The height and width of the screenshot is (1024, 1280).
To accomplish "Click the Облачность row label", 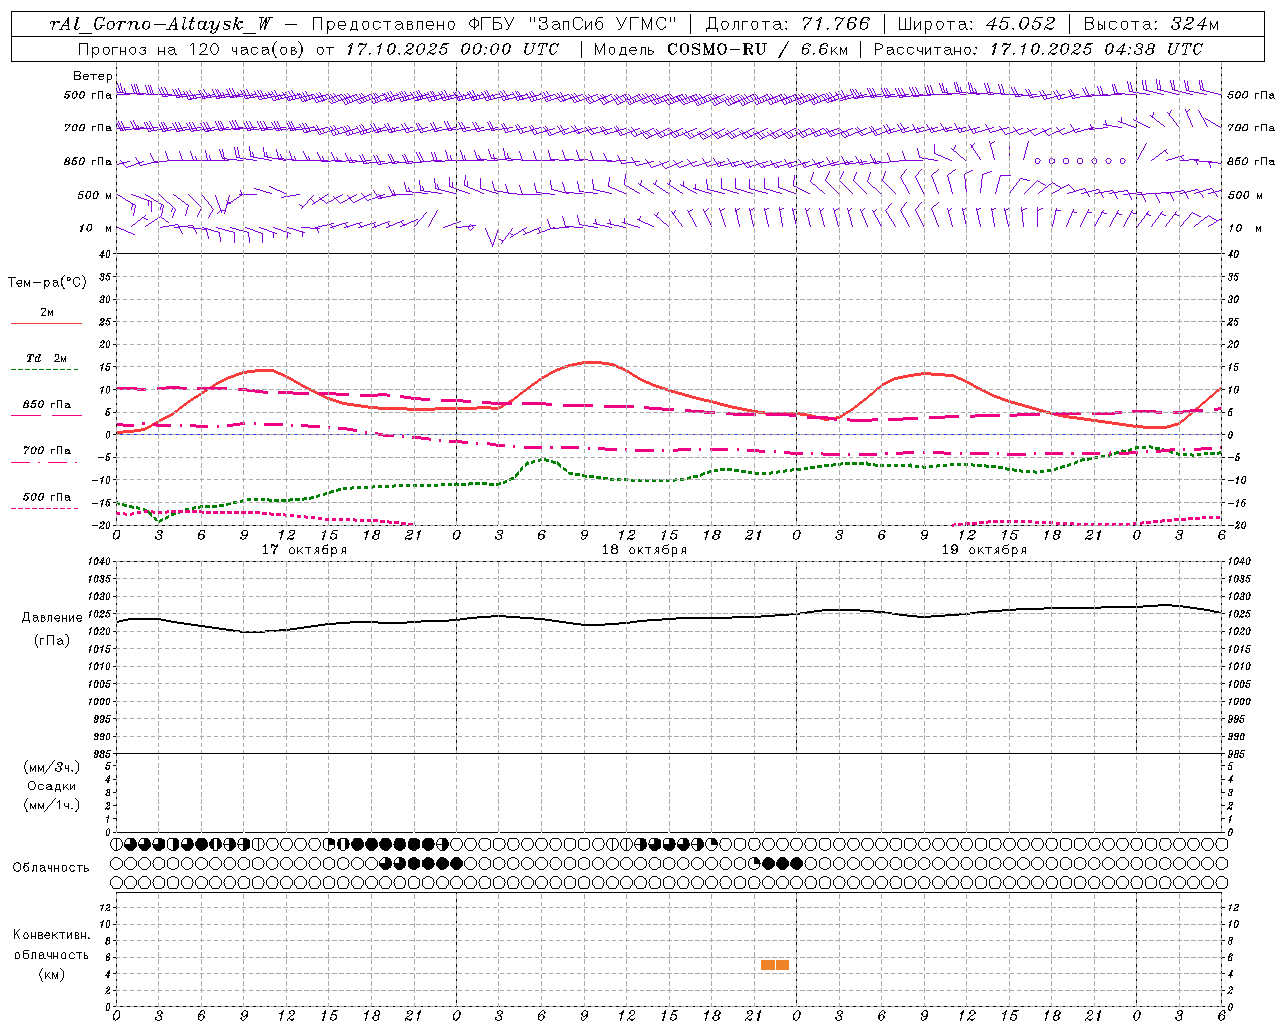I will [x=51, y=867].
